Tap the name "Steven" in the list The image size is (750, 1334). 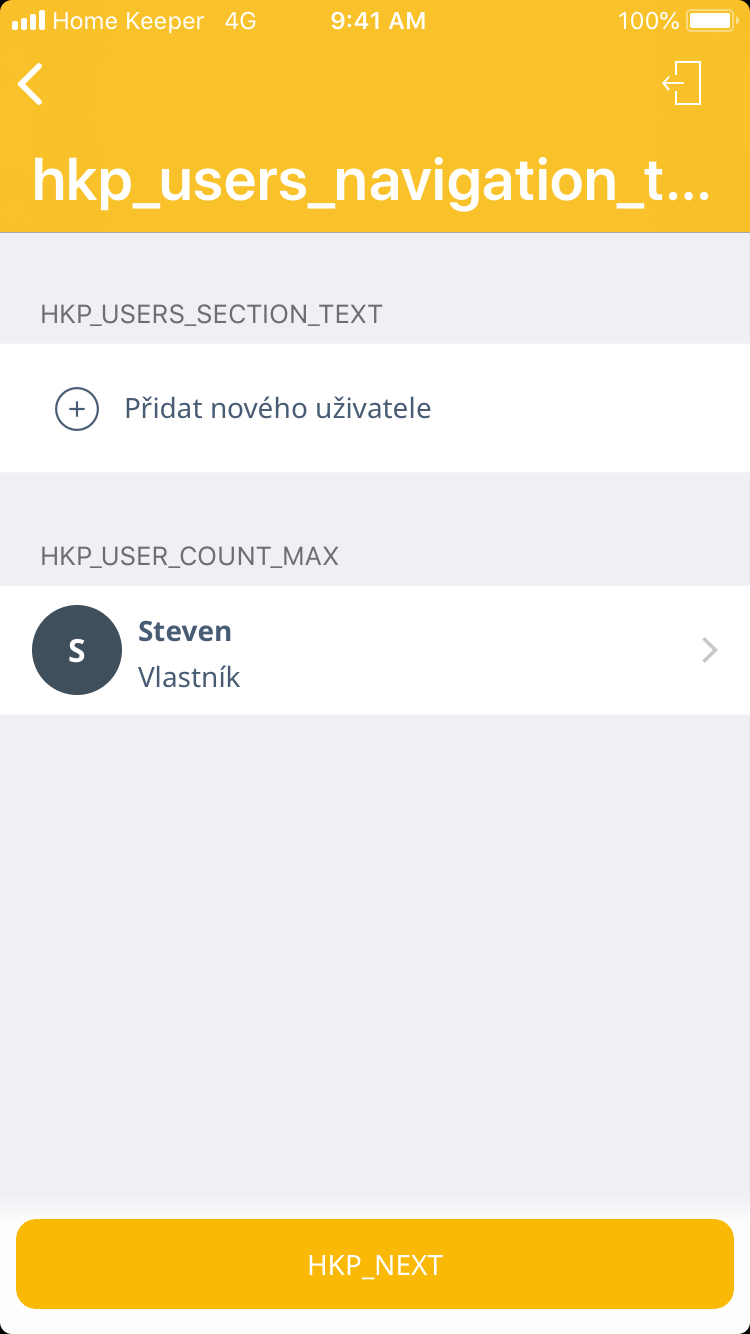[185, 631]
